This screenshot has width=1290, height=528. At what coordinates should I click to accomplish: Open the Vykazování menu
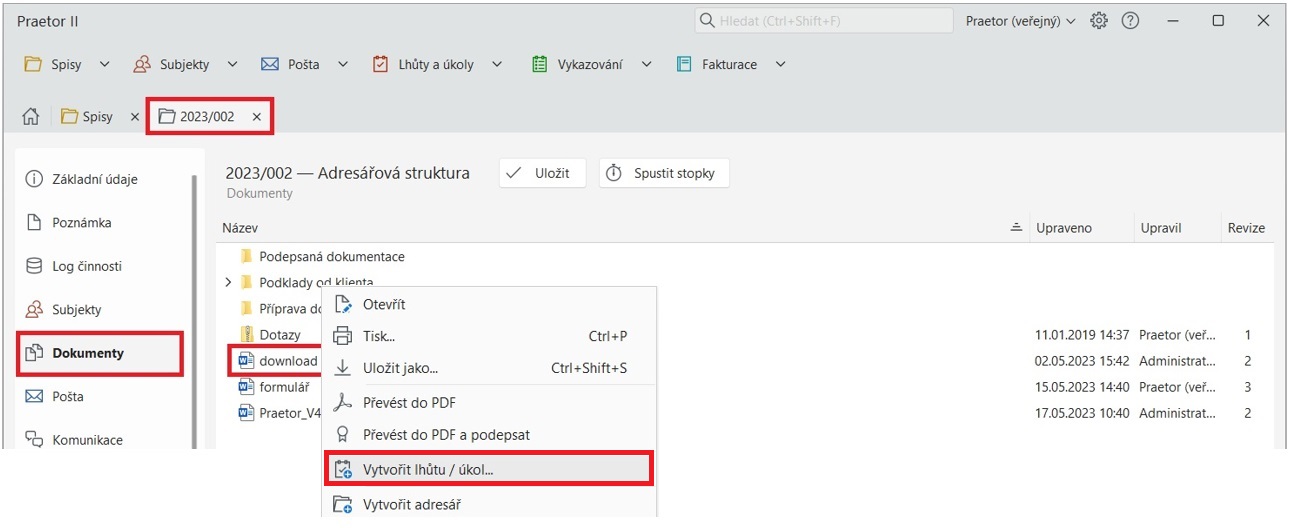(577, 64)
